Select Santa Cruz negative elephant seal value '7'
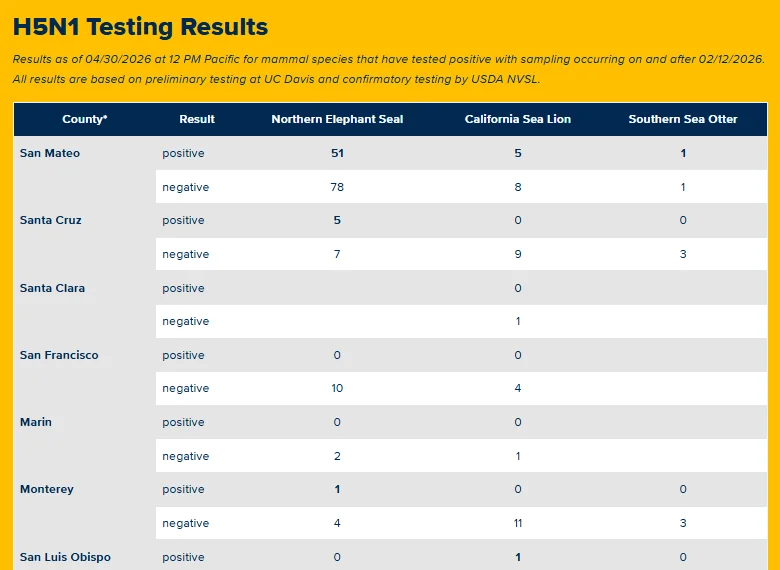The height and width of the screenshot is (570, 780). [x=337, y=255]
